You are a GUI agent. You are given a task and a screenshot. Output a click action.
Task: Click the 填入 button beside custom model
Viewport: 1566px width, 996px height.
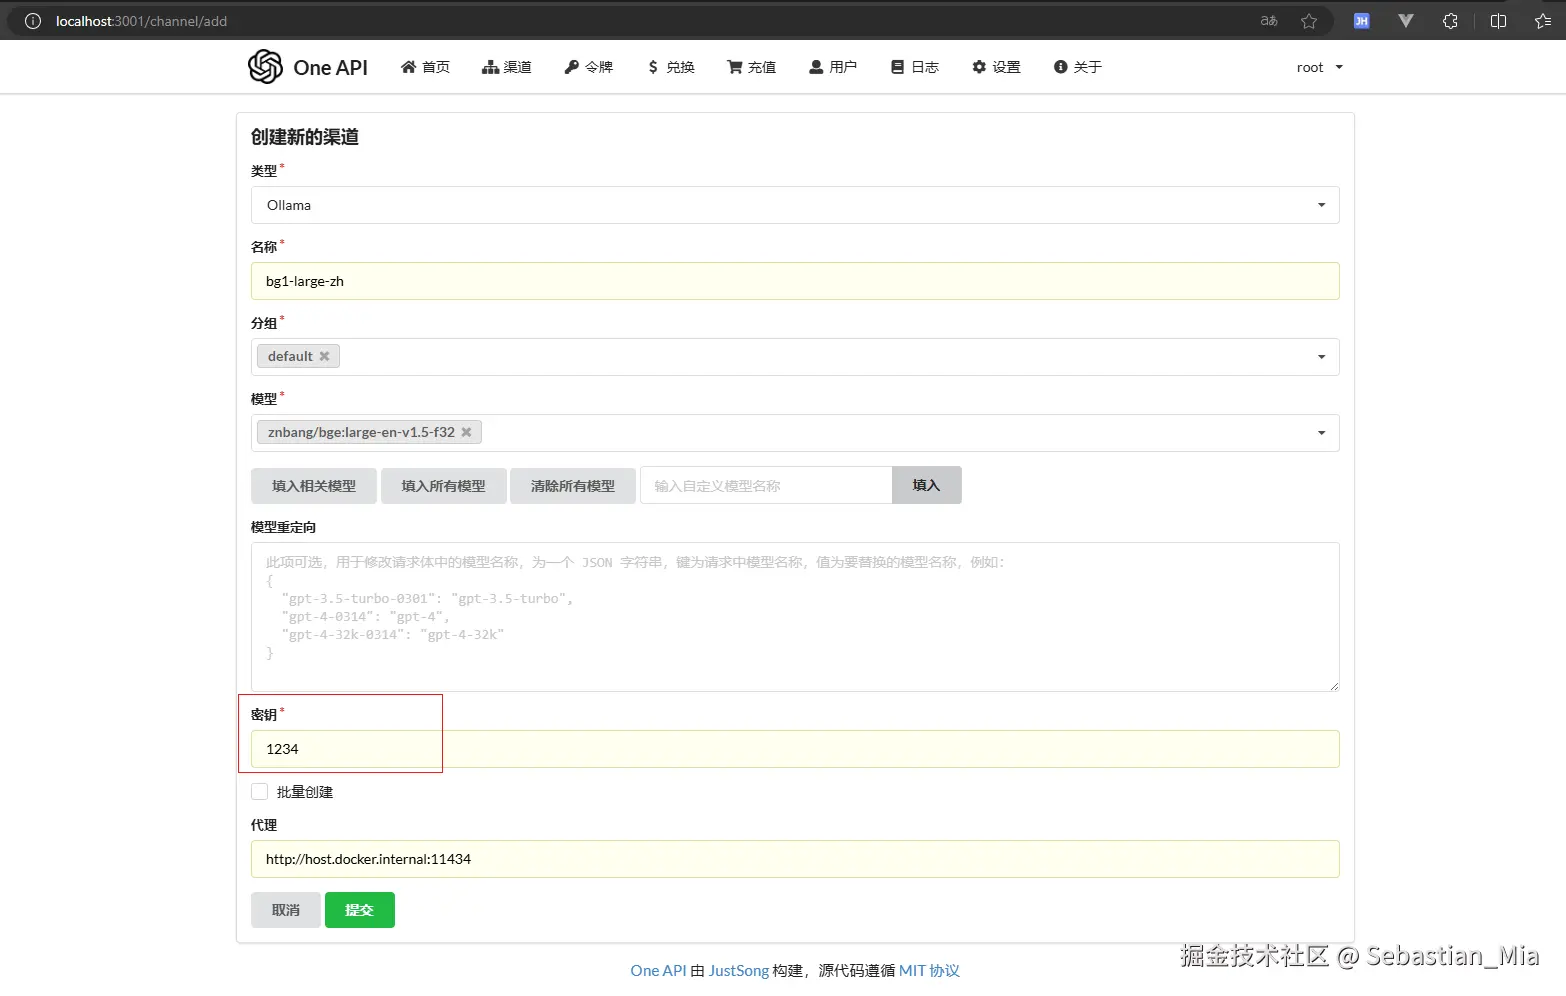coord(926,485)
